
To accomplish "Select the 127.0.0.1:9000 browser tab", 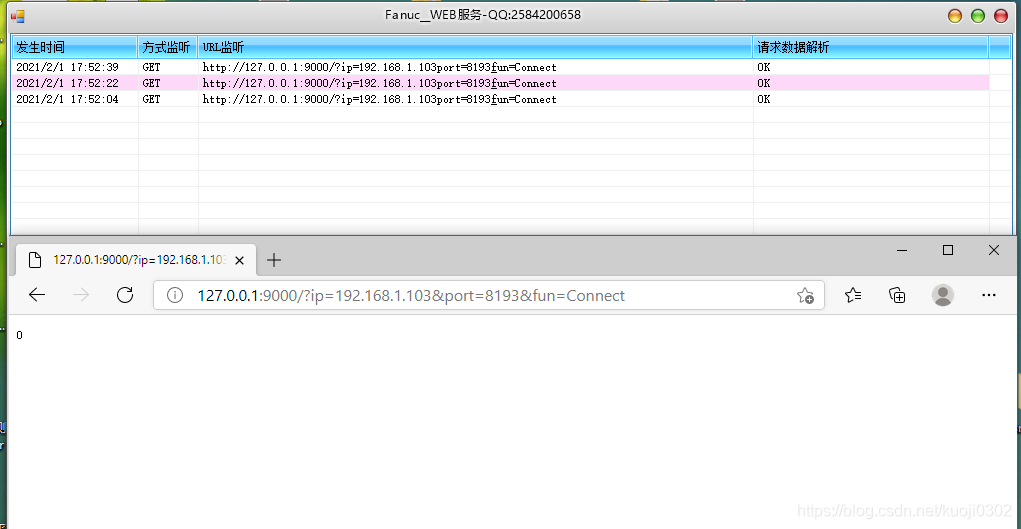I will point(135,260).
